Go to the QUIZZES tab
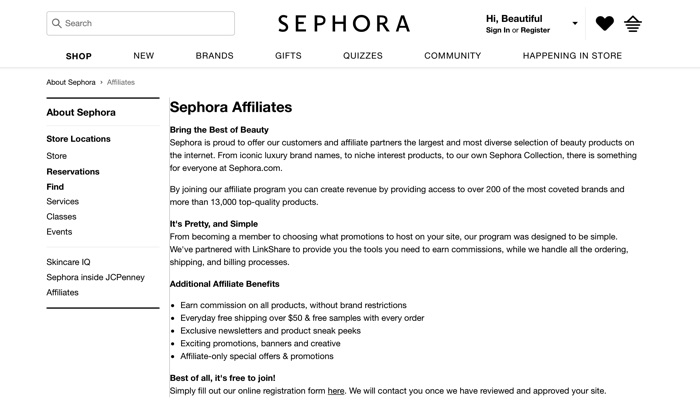Viewport: 700px width, 414px height. point(363,56)
